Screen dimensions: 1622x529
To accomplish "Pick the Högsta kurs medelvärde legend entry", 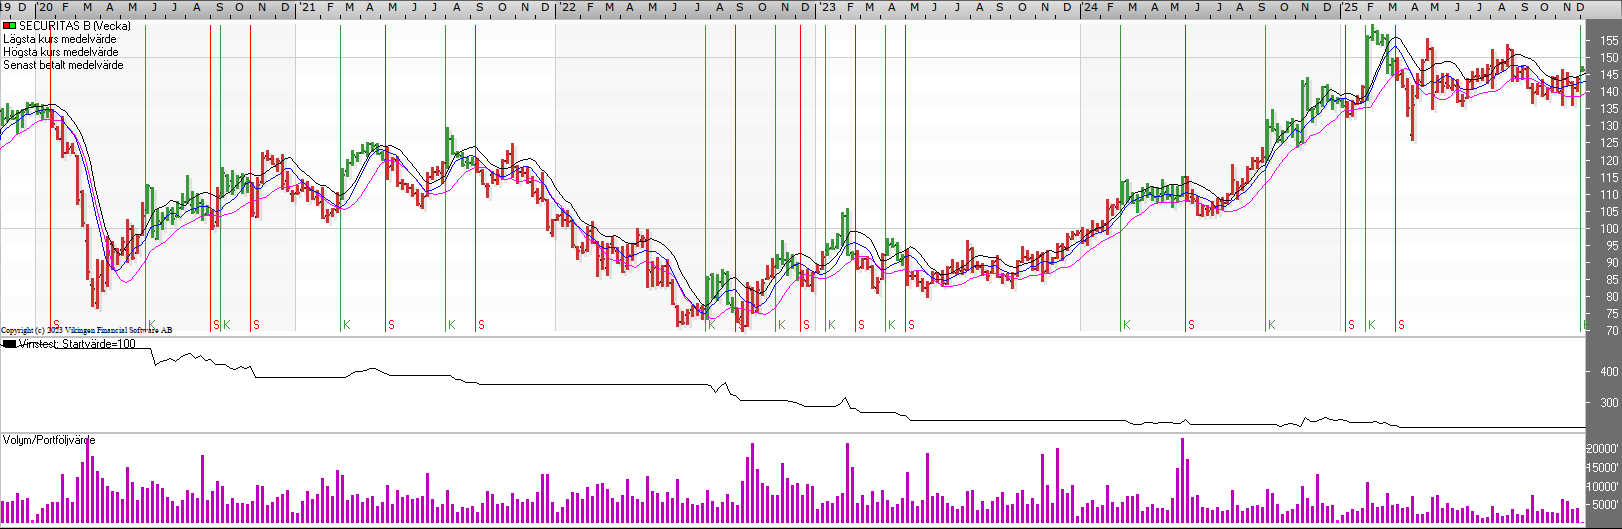I will (60, 52).
